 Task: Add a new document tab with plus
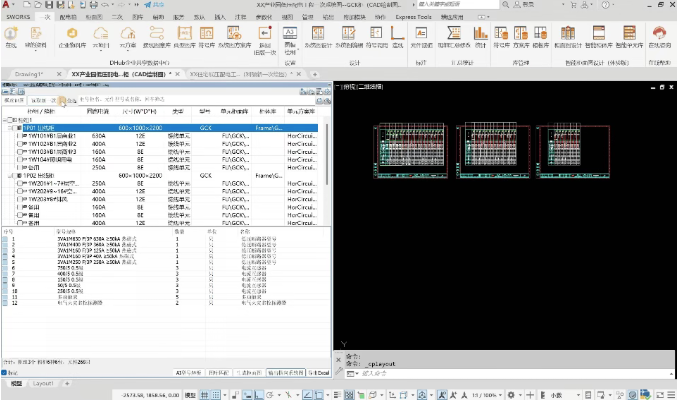(x=315, y=74)
